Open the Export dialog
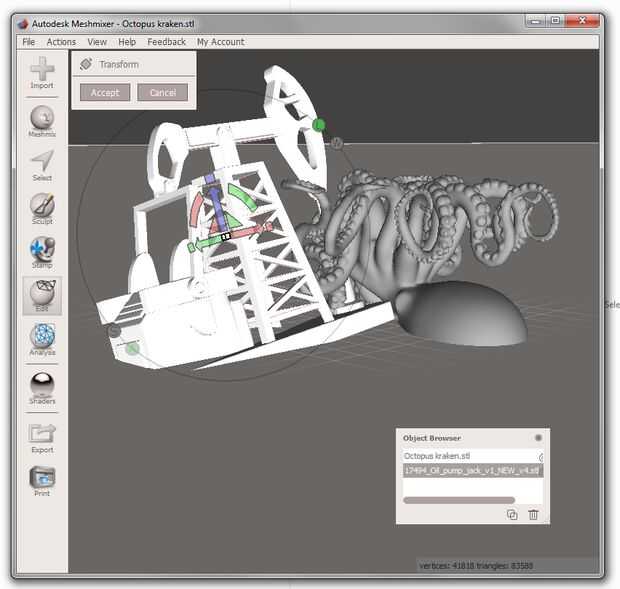Viewport: 620px width, 589px height. point(42,438)
